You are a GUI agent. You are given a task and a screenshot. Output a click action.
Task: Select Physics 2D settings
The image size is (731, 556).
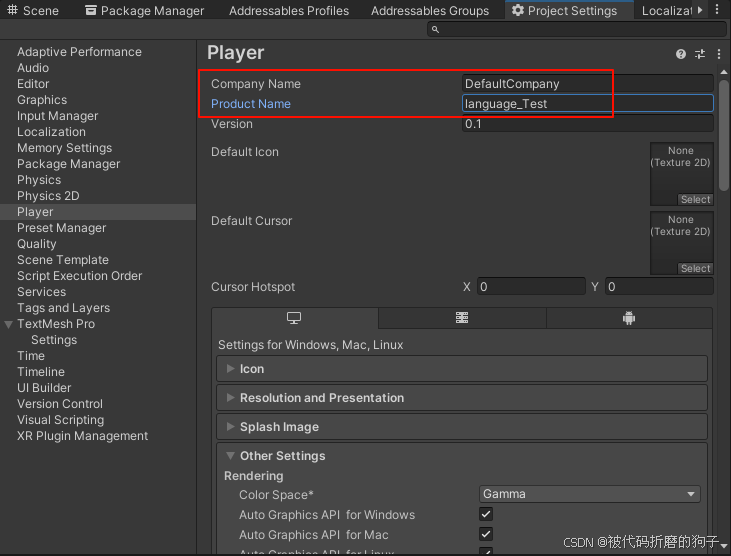[48, 196]
